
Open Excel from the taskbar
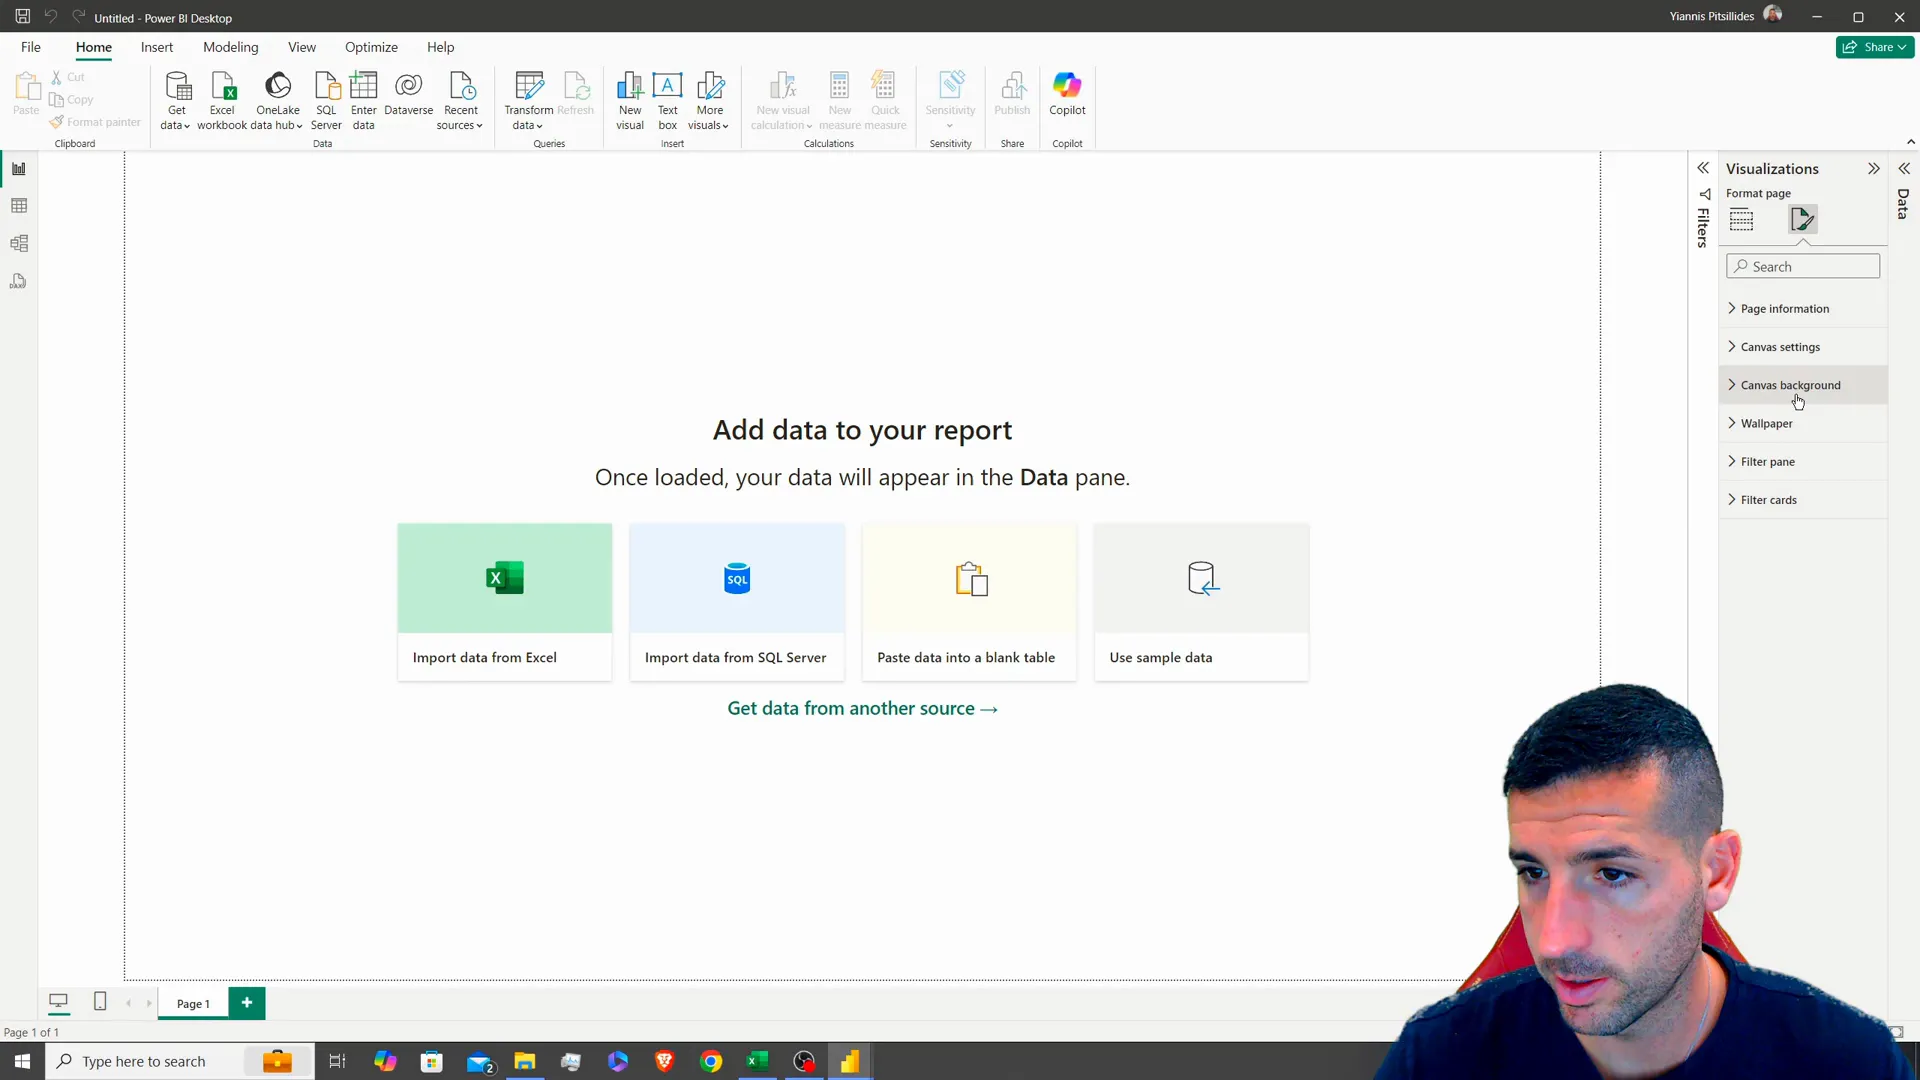pos(757,1061)
